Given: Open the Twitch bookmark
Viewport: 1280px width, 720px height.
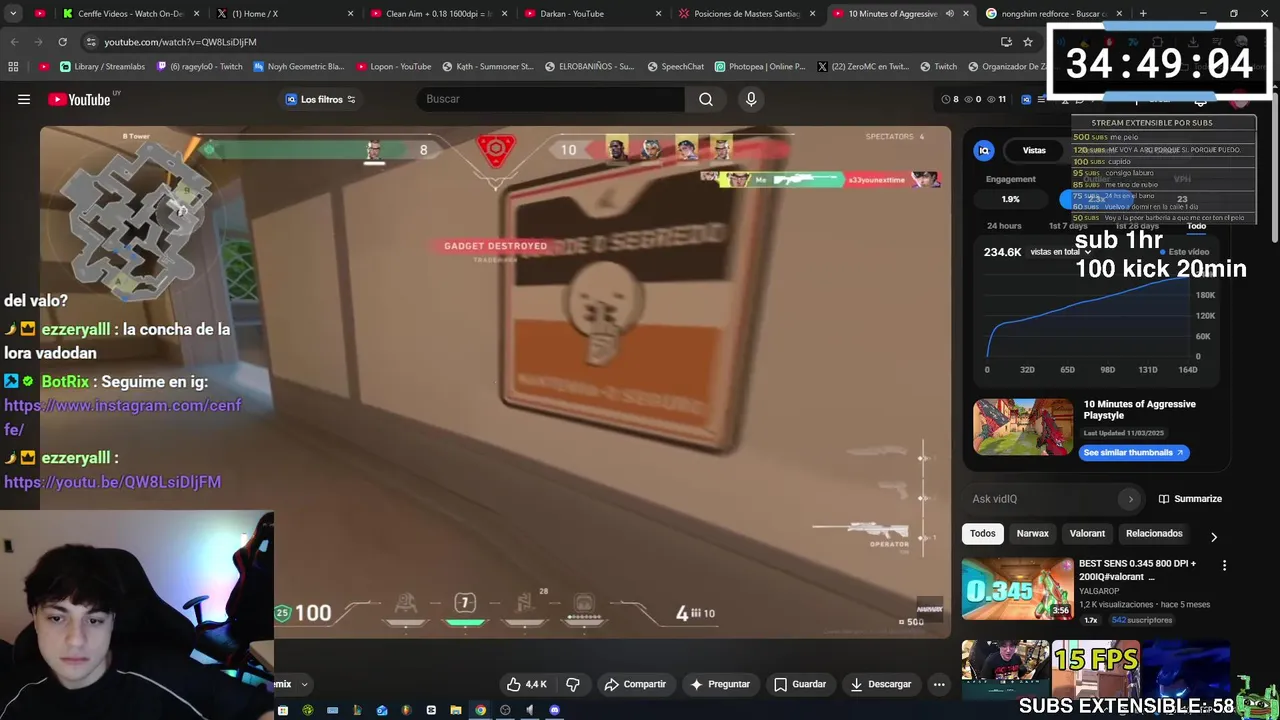Looking at the screenshot, I should point(937,67).
